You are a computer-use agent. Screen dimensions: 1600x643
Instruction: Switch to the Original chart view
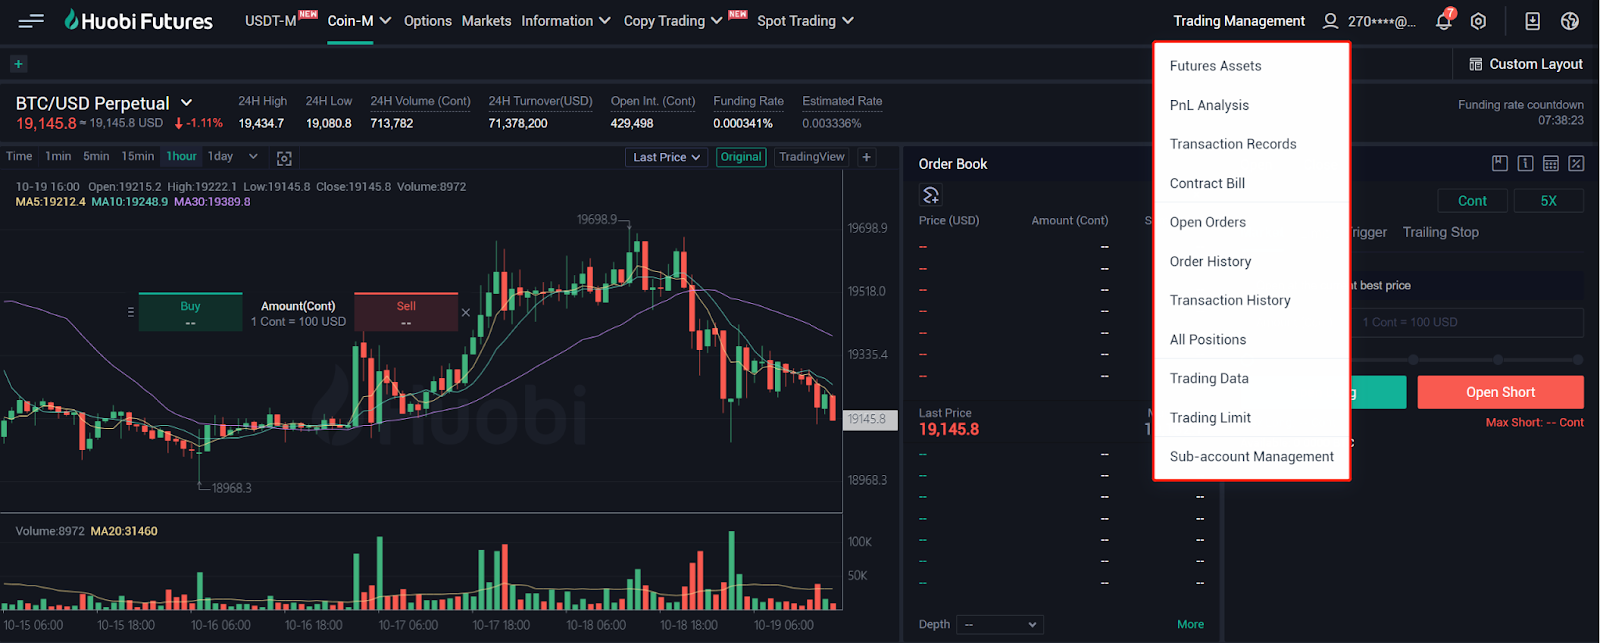[741, 157]
